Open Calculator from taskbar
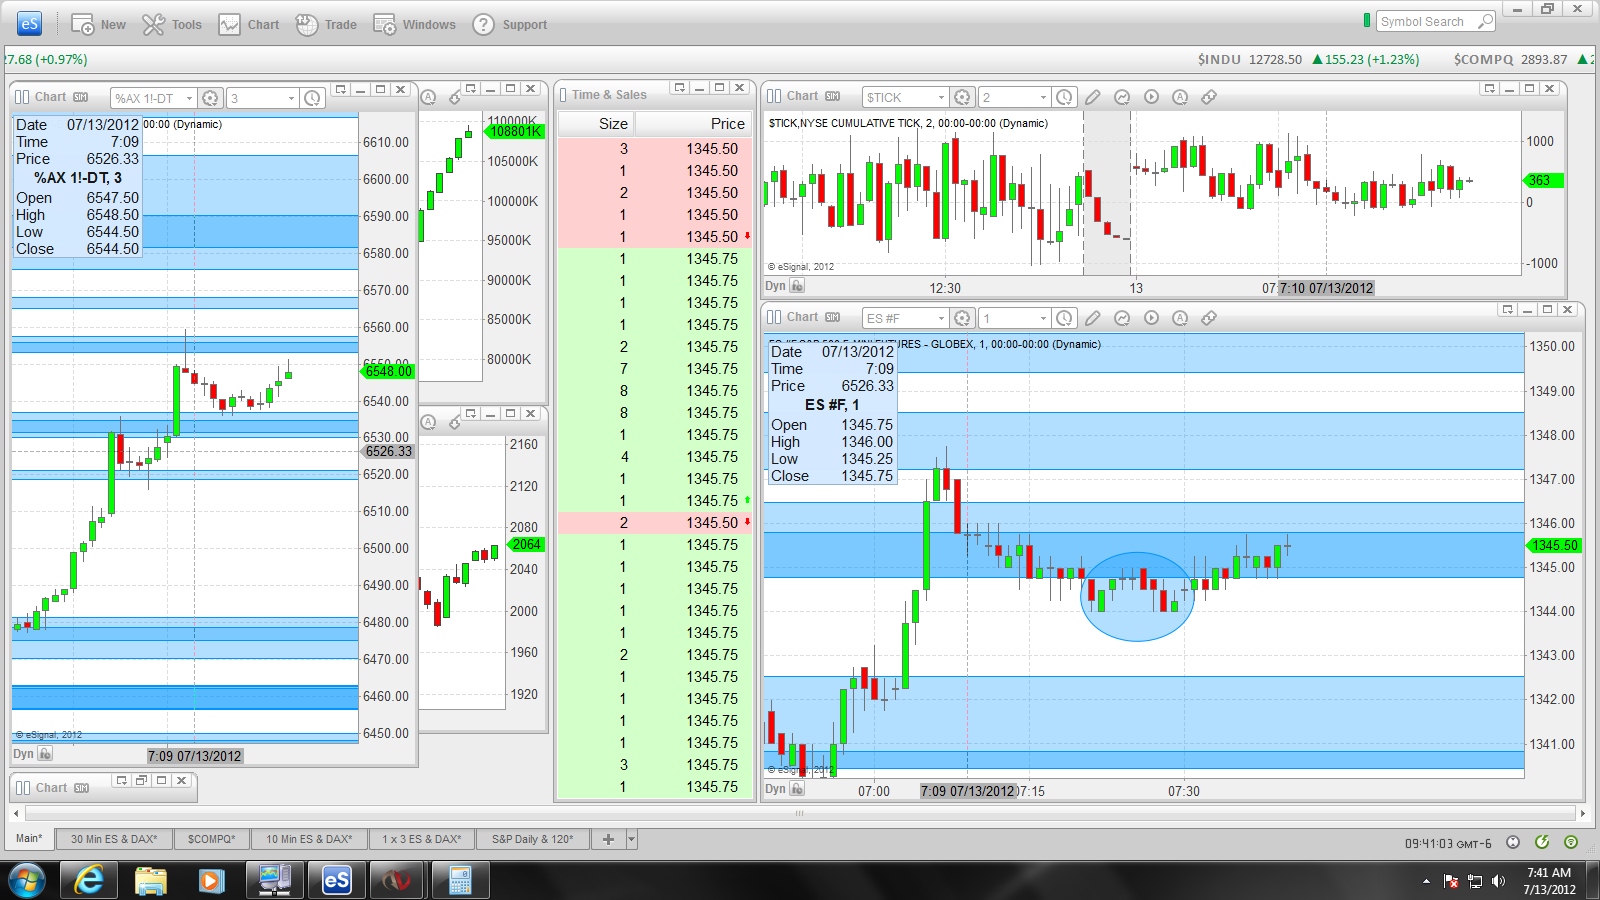The image size is (1600, 900). click(460, 880)
